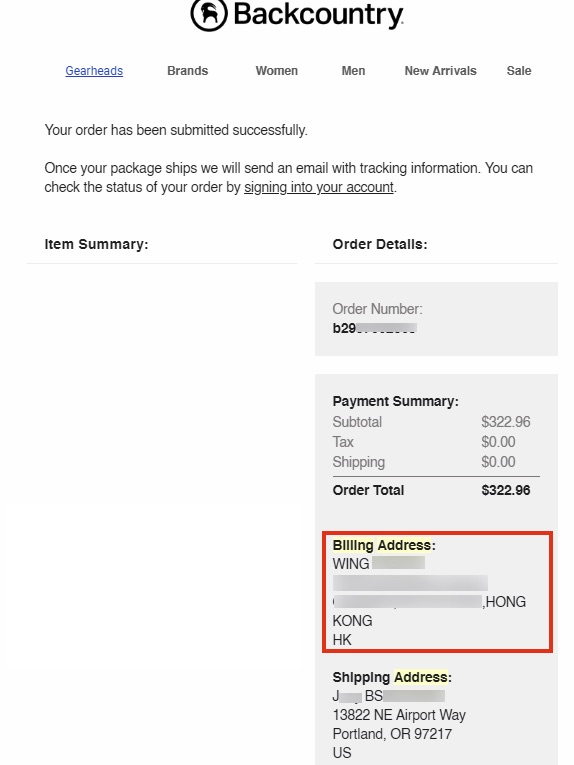Click the Backcountry goat logo icon
This screenshot has width=574, height=765.
coord(209,14)
